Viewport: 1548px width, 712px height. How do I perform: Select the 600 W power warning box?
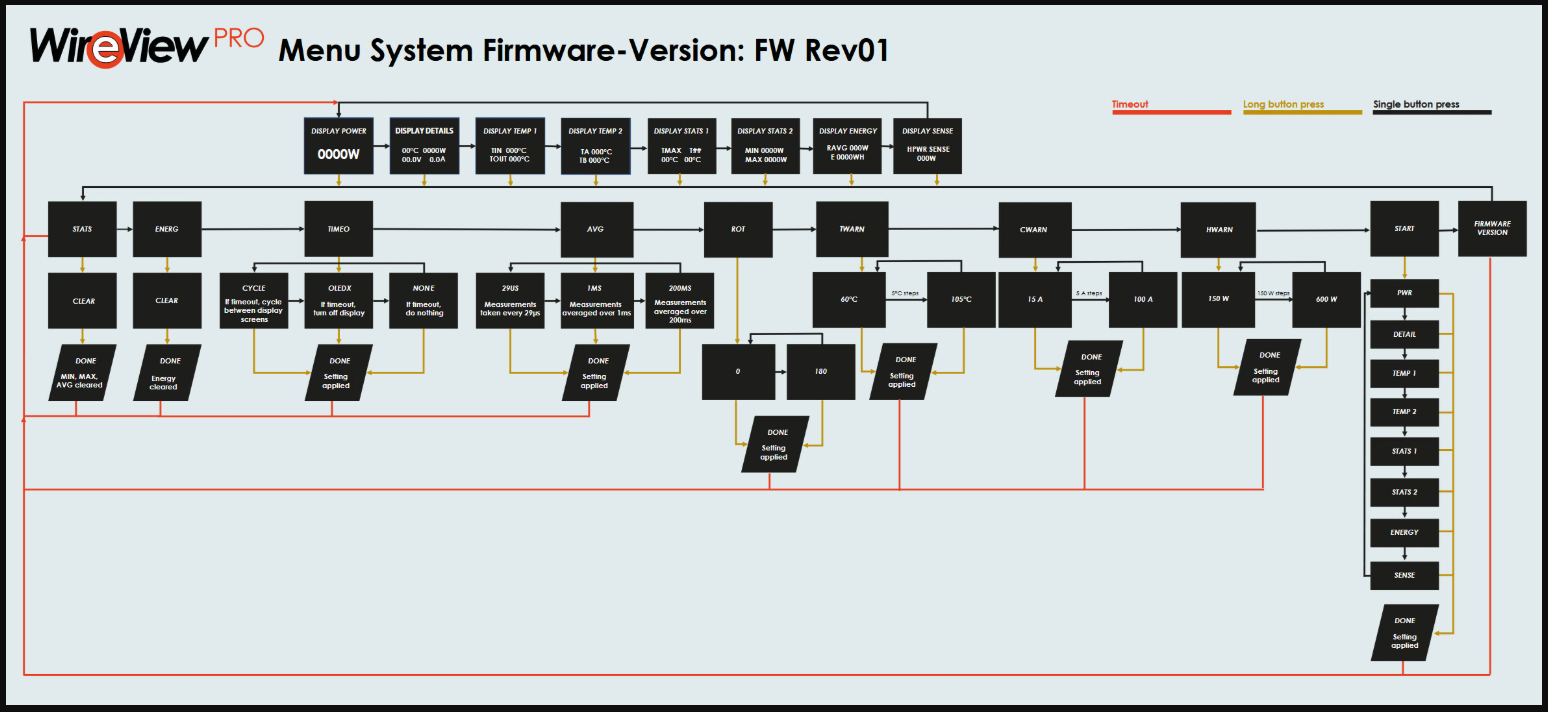[1327, 299]
